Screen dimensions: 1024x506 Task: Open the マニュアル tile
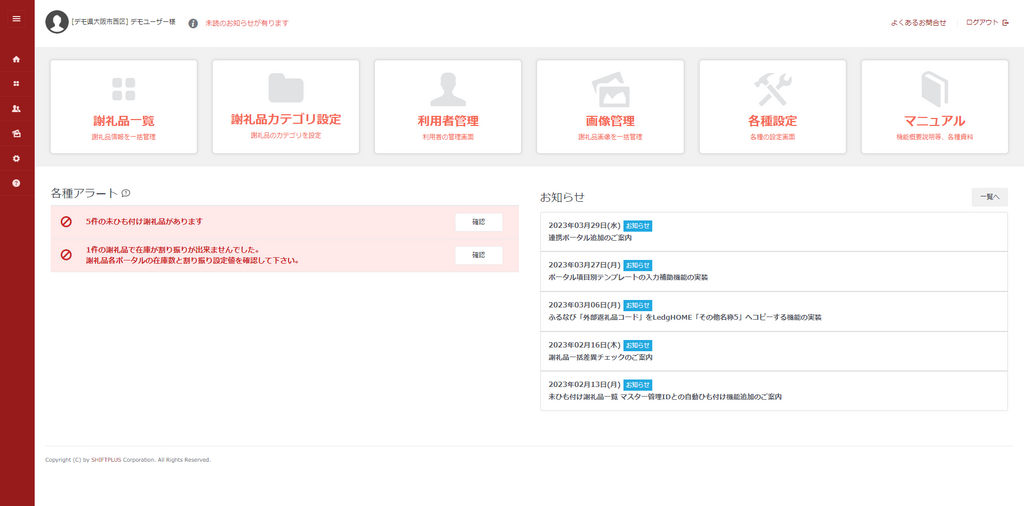click(x=934, y=106)
